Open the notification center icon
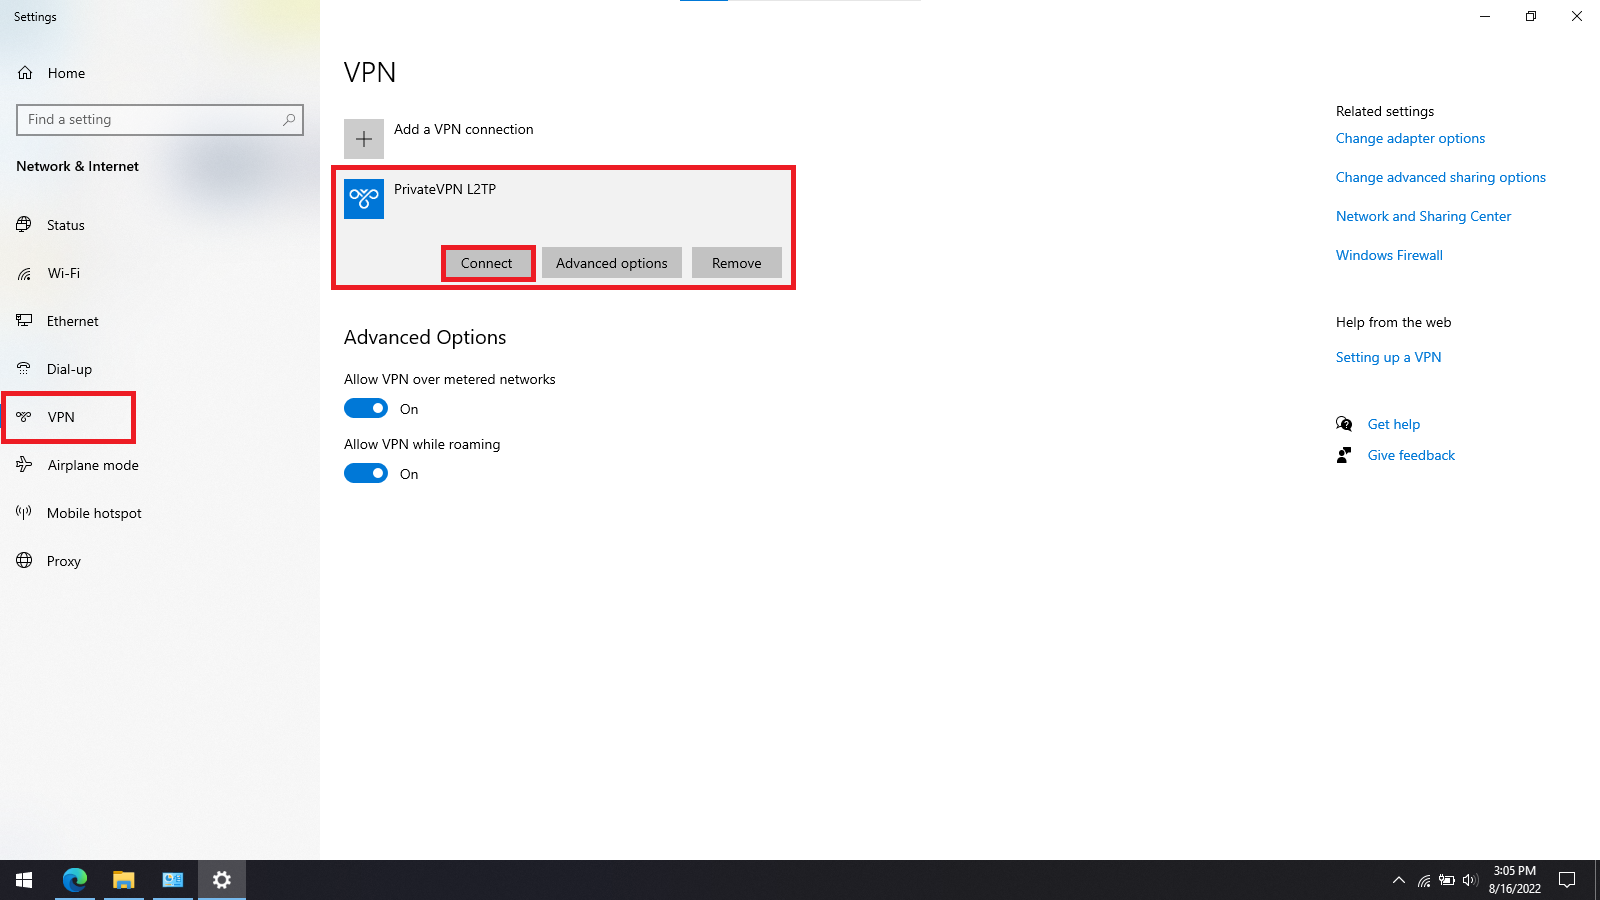Image resolution: width=1600 pixels, height=900 pixels. (x=1567, y=880)
